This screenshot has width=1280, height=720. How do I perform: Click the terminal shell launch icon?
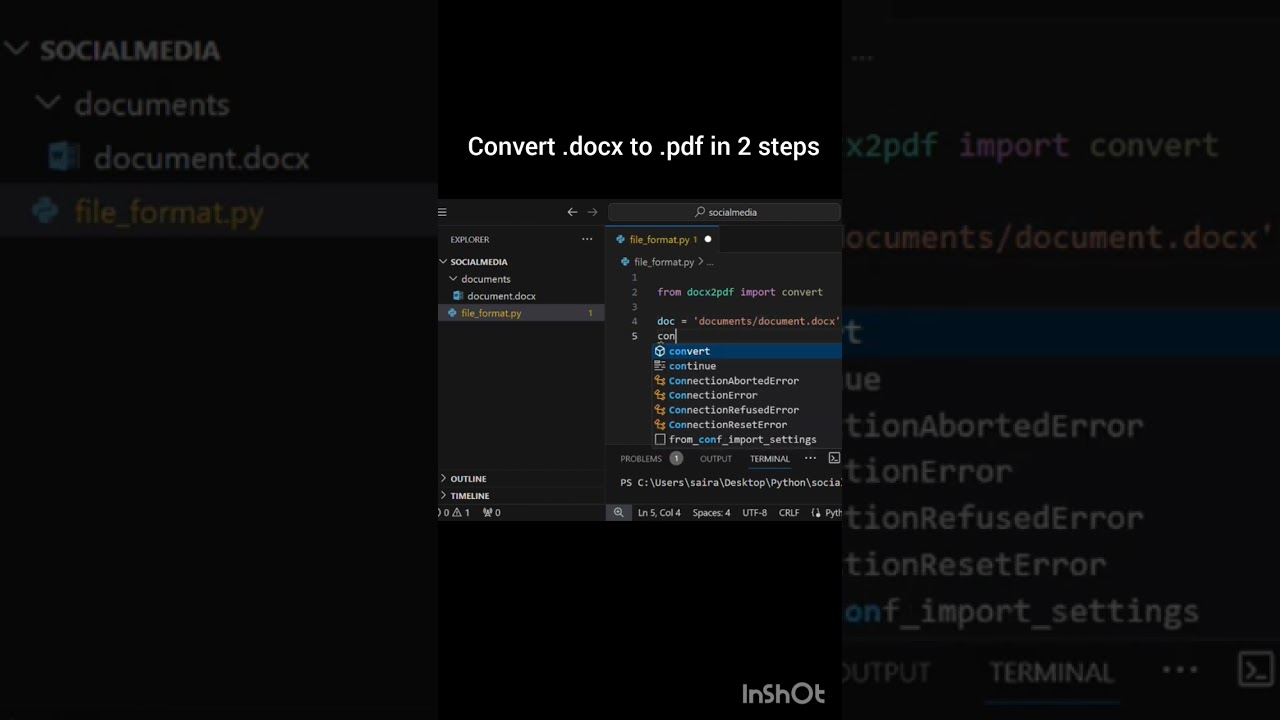(x=834, y=458)
